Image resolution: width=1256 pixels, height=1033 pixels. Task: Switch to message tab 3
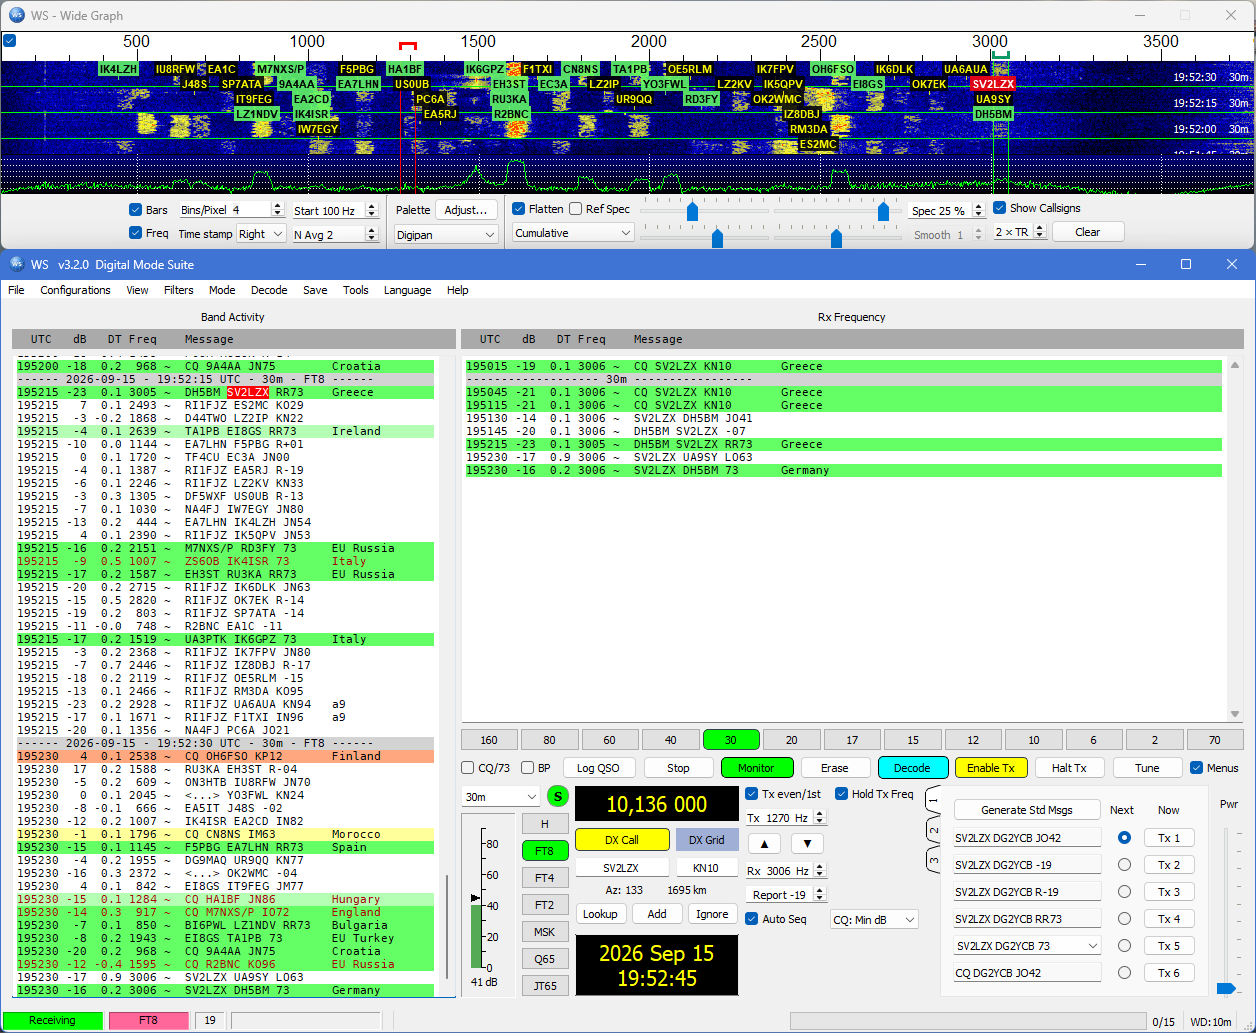[933, 858]
